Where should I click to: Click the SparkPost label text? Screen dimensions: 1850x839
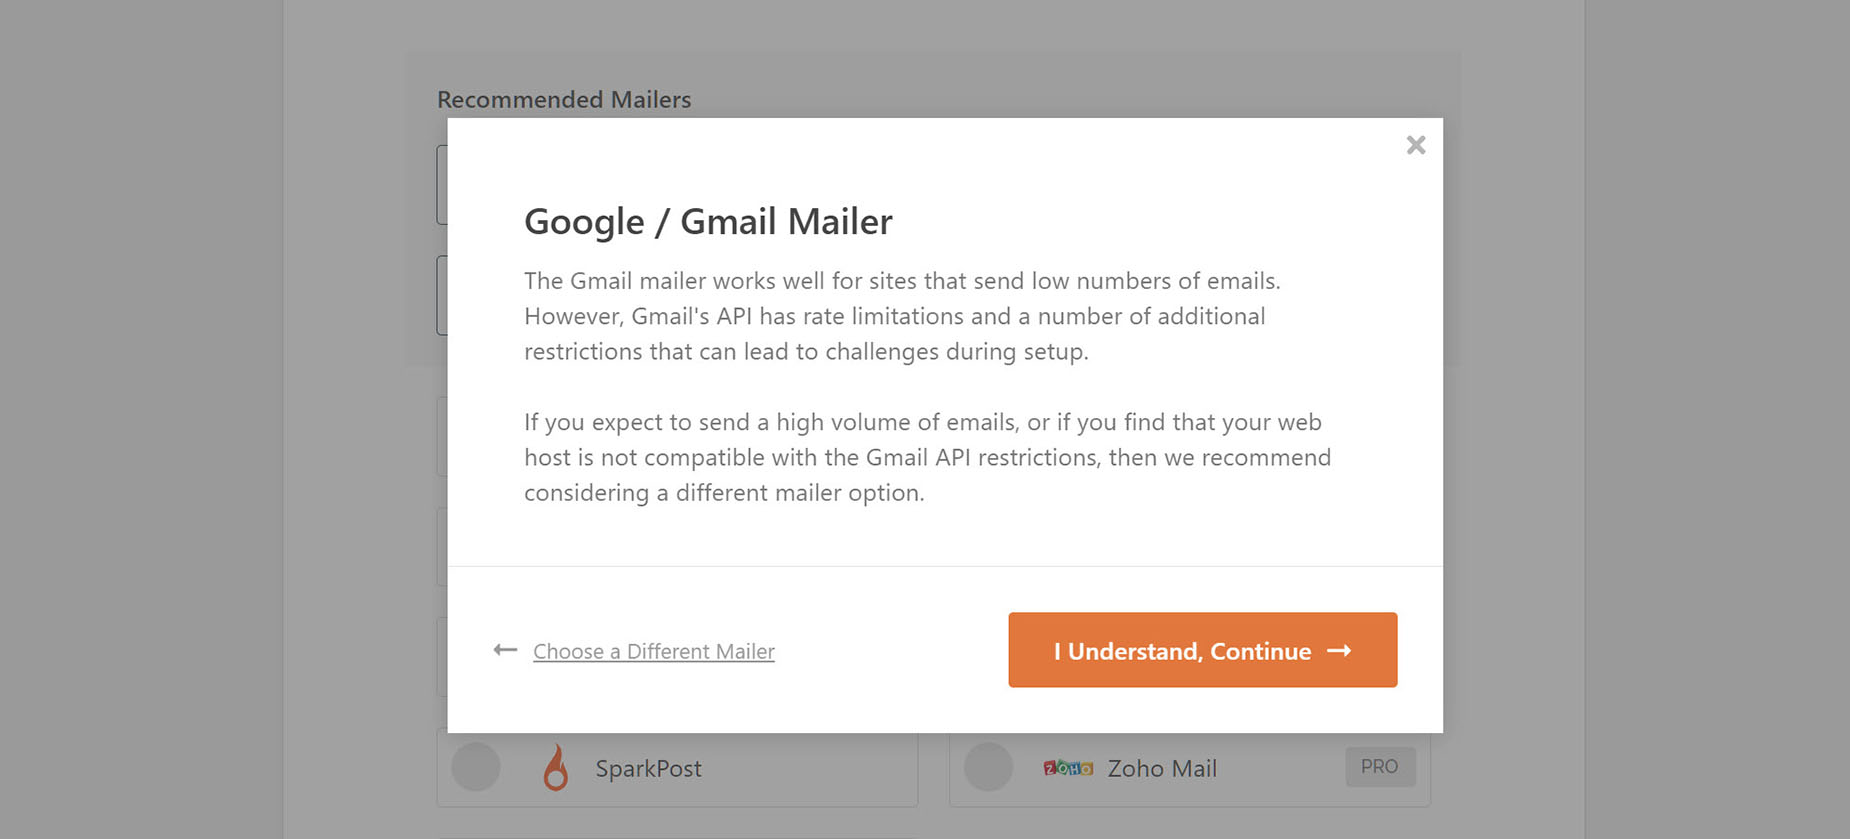click(648, 768)
